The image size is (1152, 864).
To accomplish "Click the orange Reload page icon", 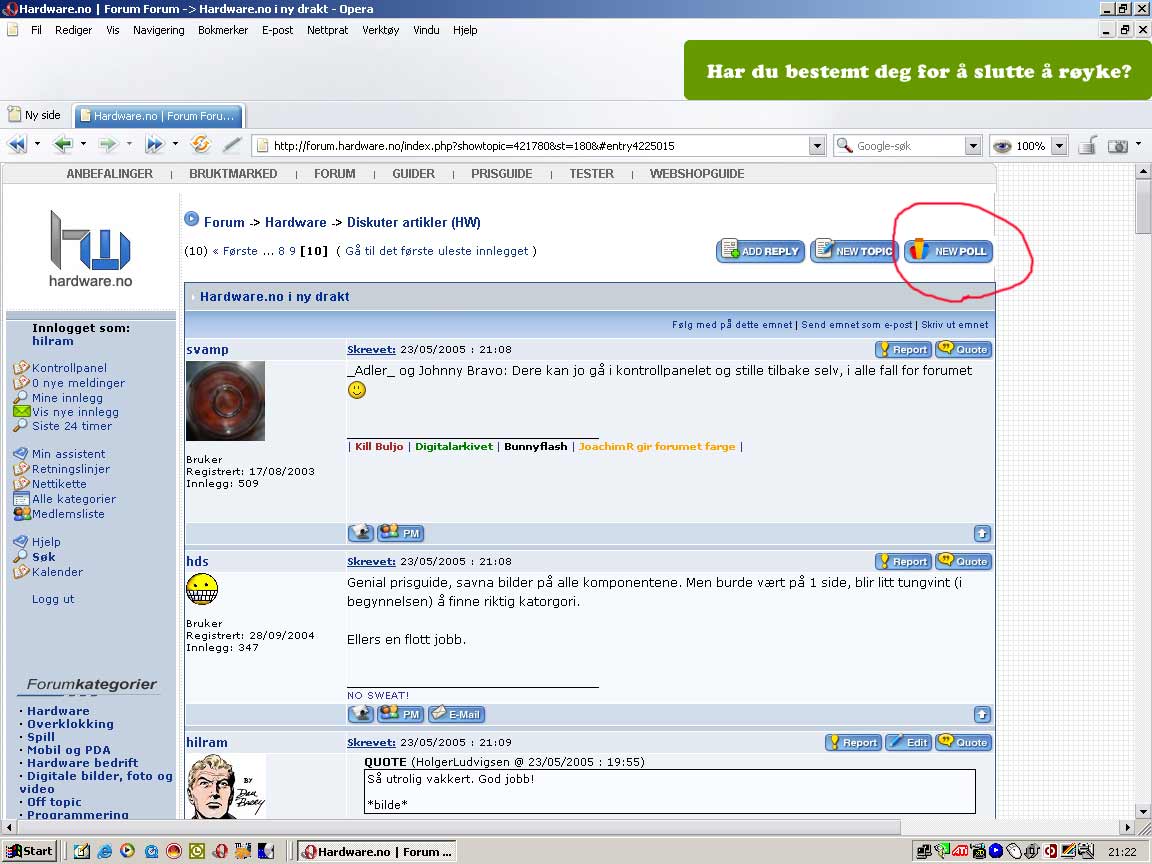I will click(x=200, y=144).
